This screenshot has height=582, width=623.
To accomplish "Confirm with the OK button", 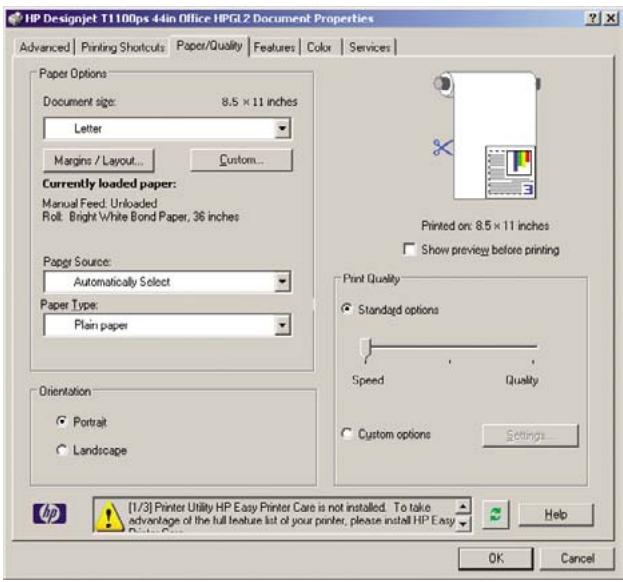I will 496,558.
